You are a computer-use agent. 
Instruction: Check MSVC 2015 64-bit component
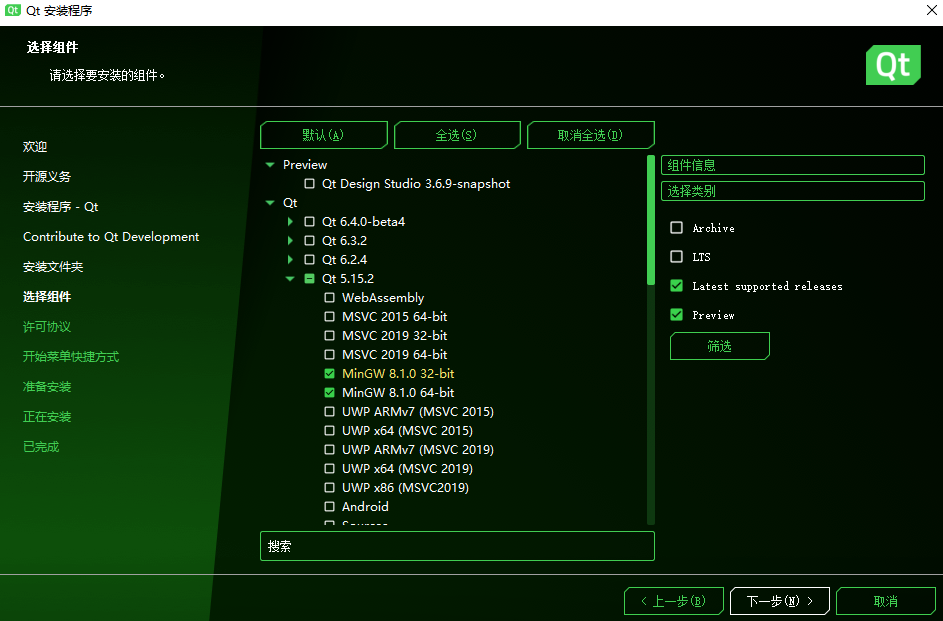point(330,316)
